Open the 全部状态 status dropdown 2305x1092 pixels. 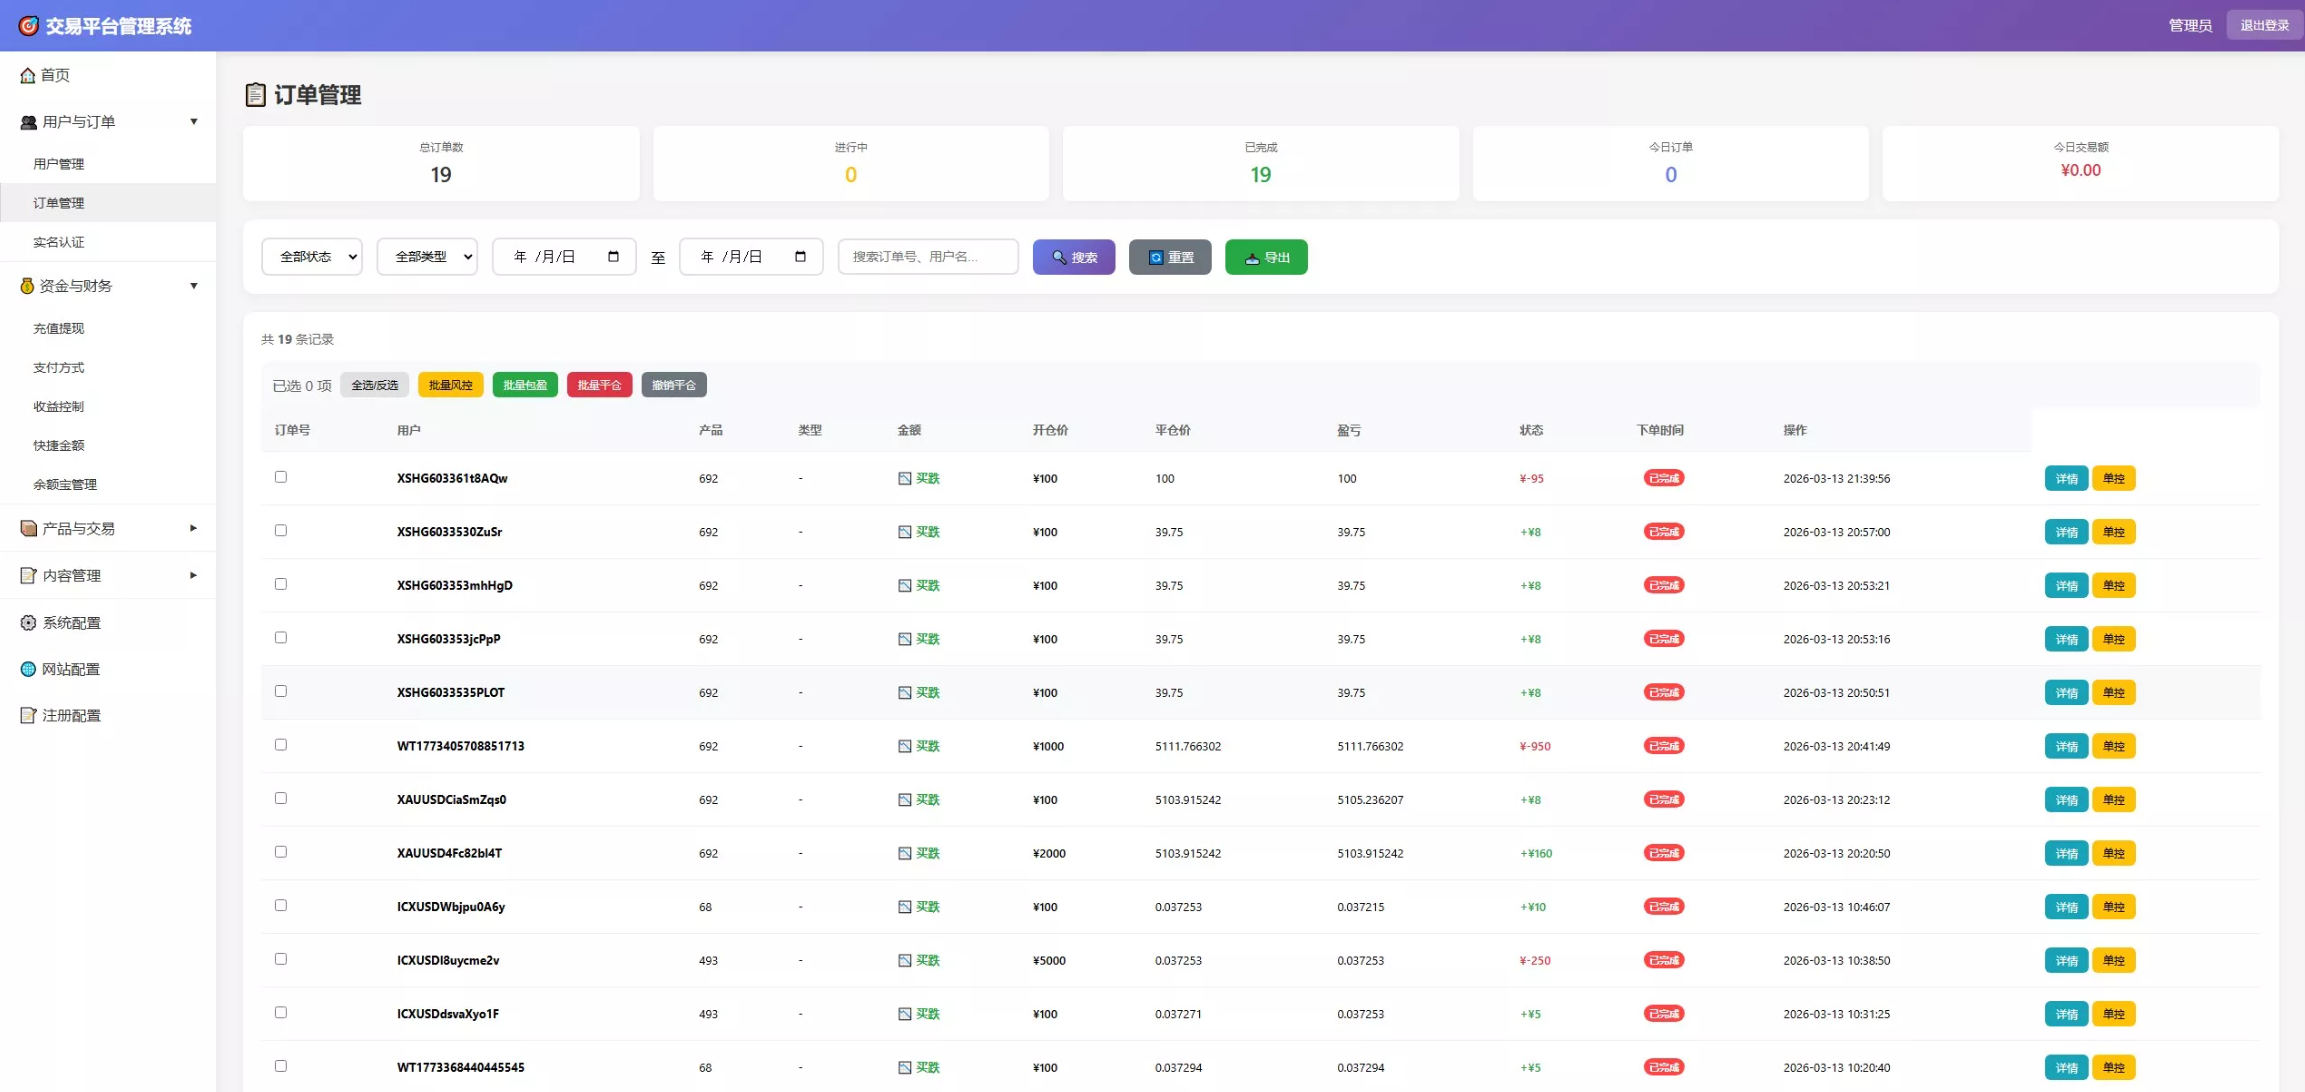(312, 257)
